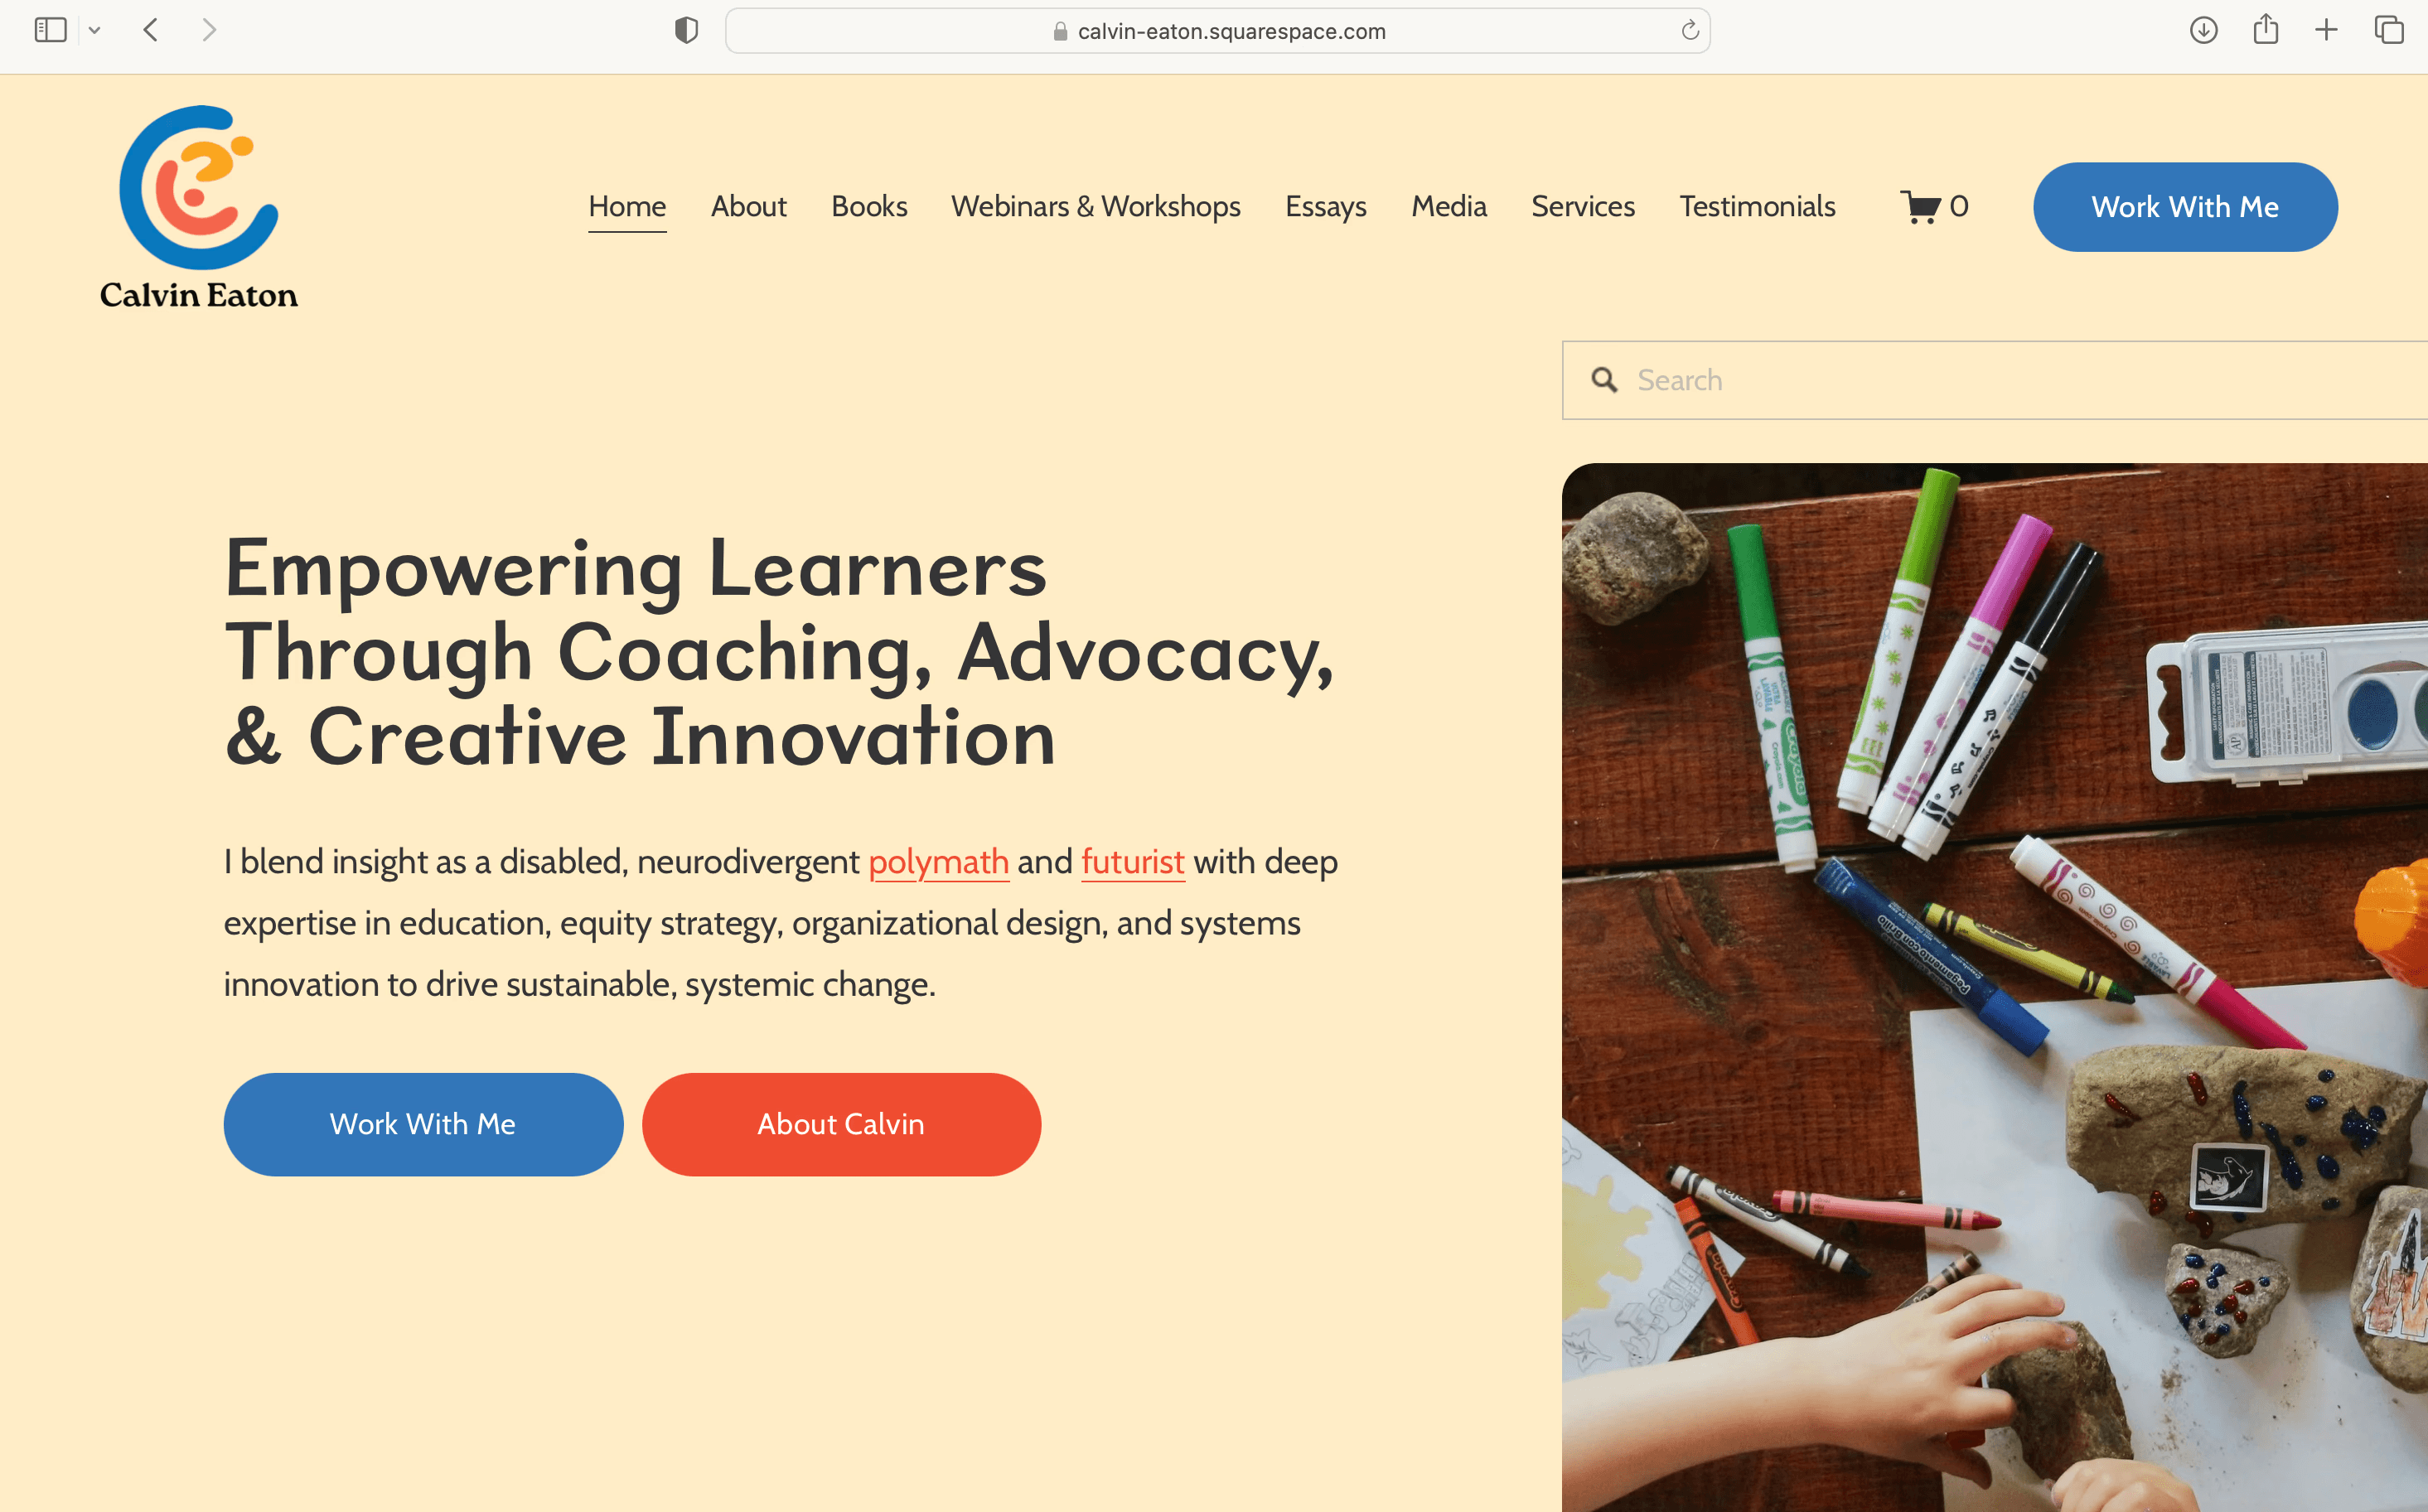Open the privacy report shield icon
The image size is (2428, 1512).
(686, 30)
